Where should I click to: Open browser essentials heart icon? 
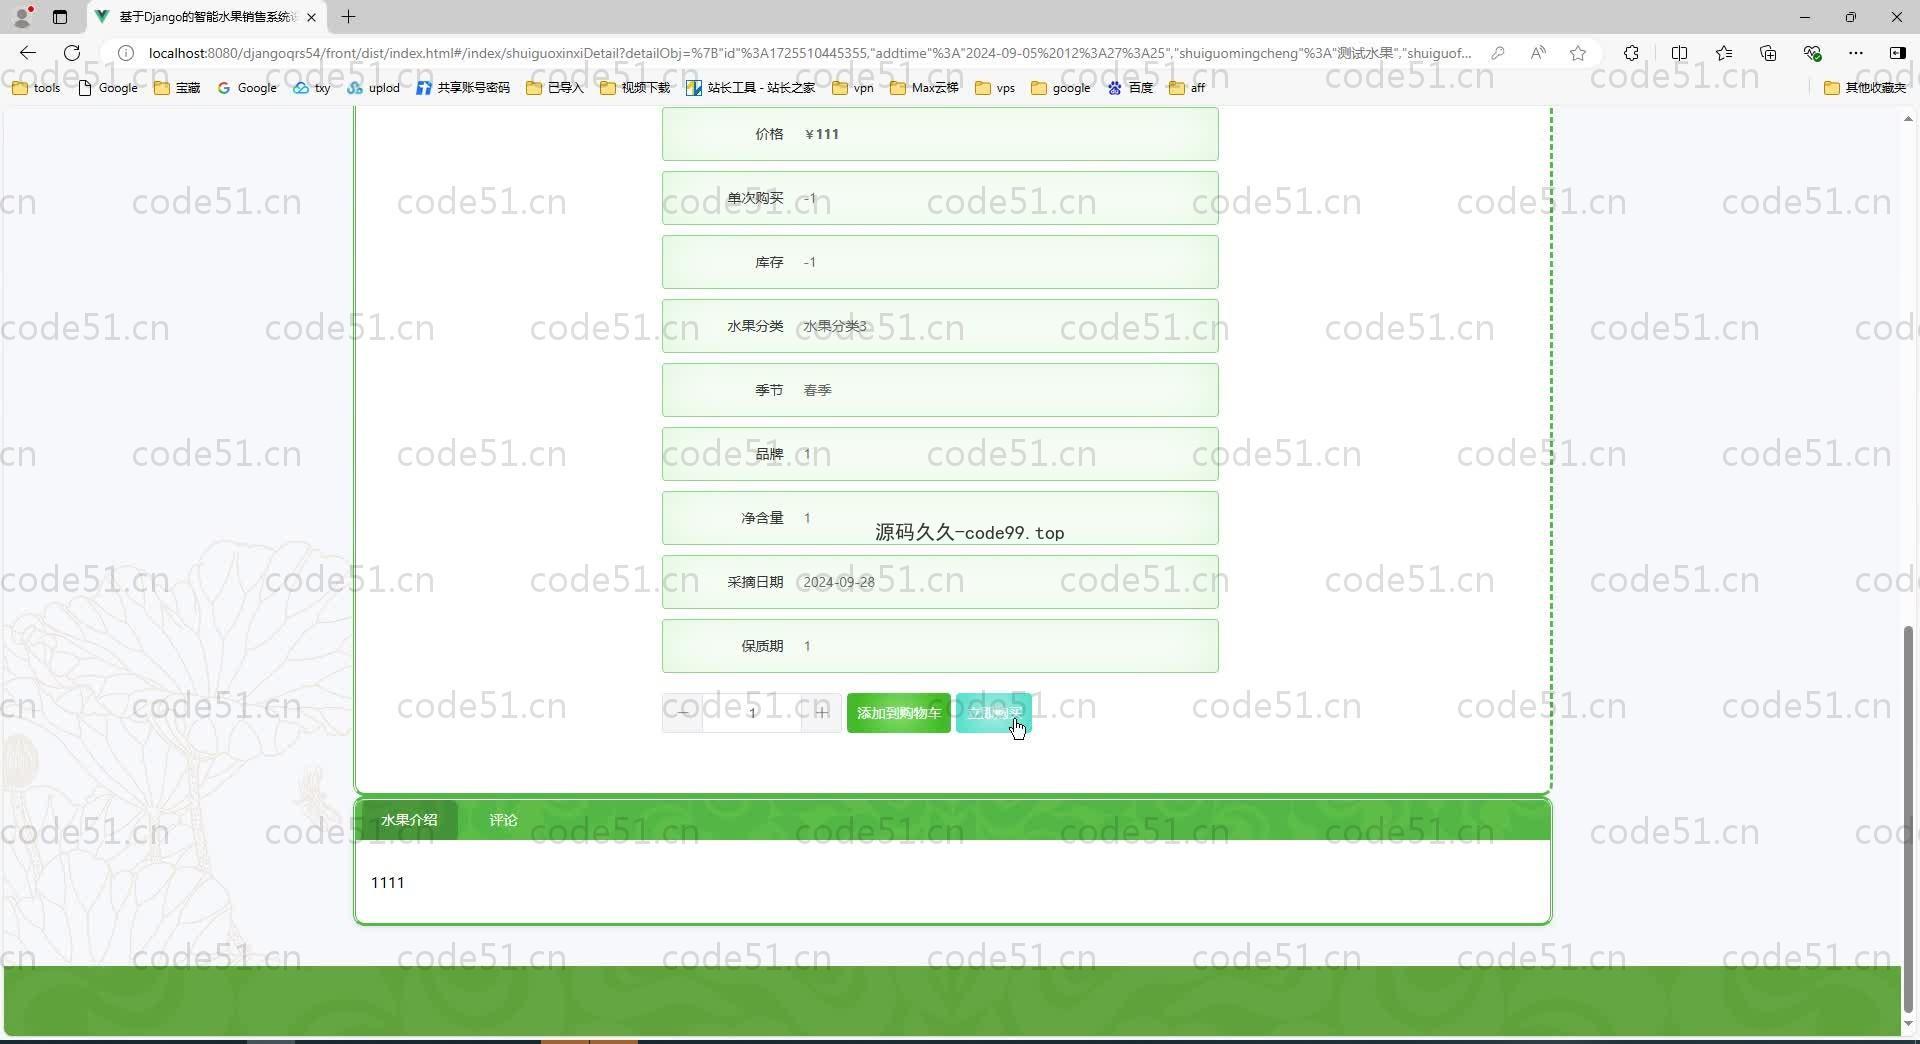coord(1812,53)
